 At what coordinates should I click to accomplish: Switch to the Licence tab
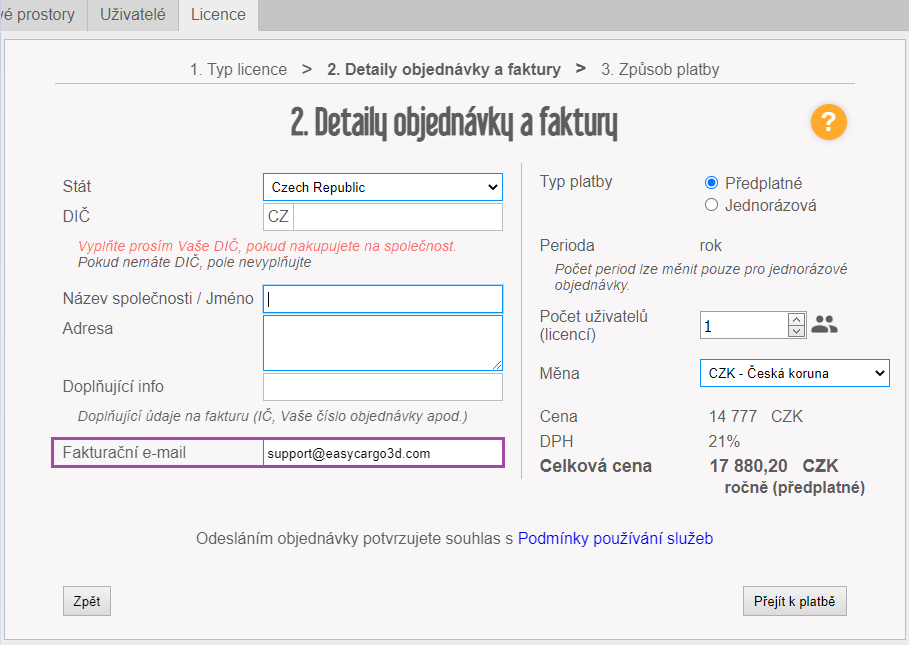pyautogui.click(x=218, y=14)
